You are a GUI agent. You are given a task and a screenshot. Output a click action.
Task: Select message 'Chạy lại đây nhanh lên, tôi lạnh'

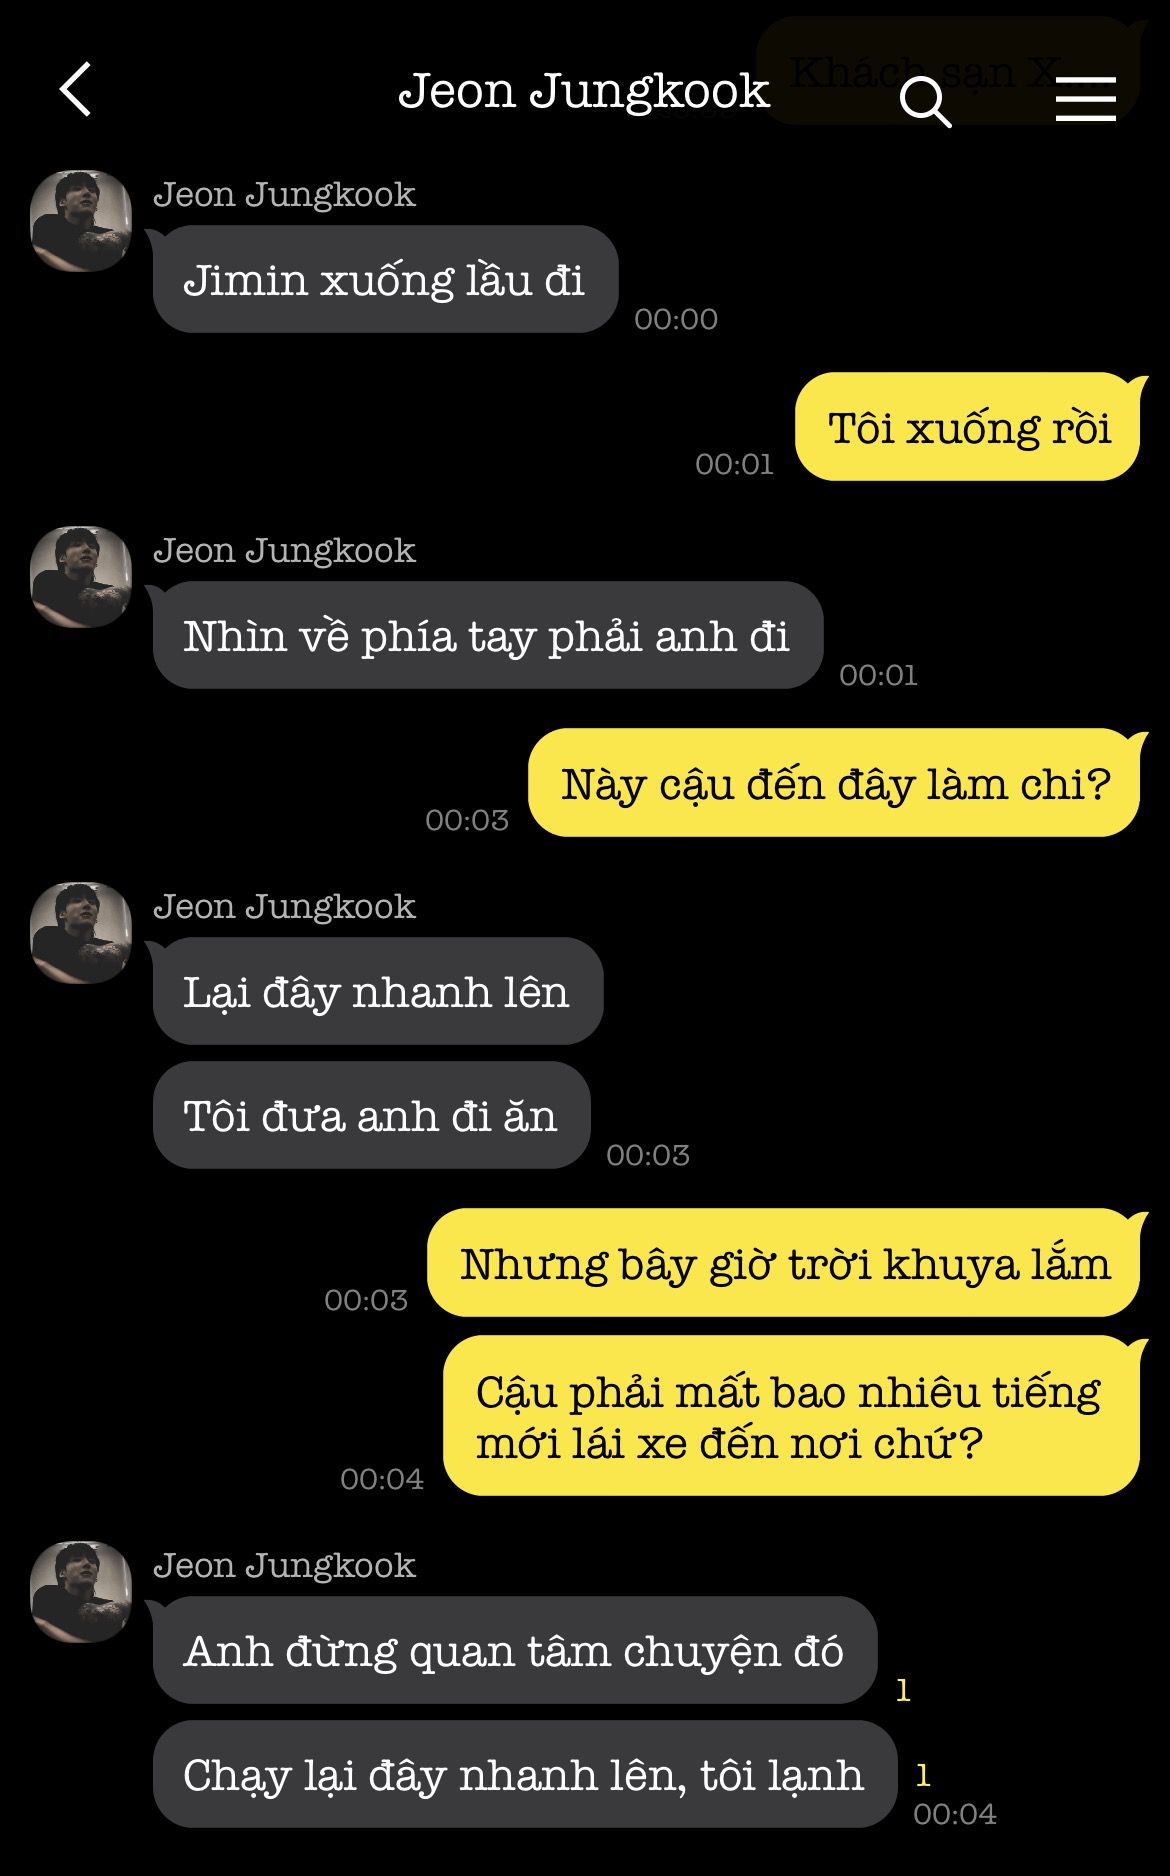[524, 1774]
